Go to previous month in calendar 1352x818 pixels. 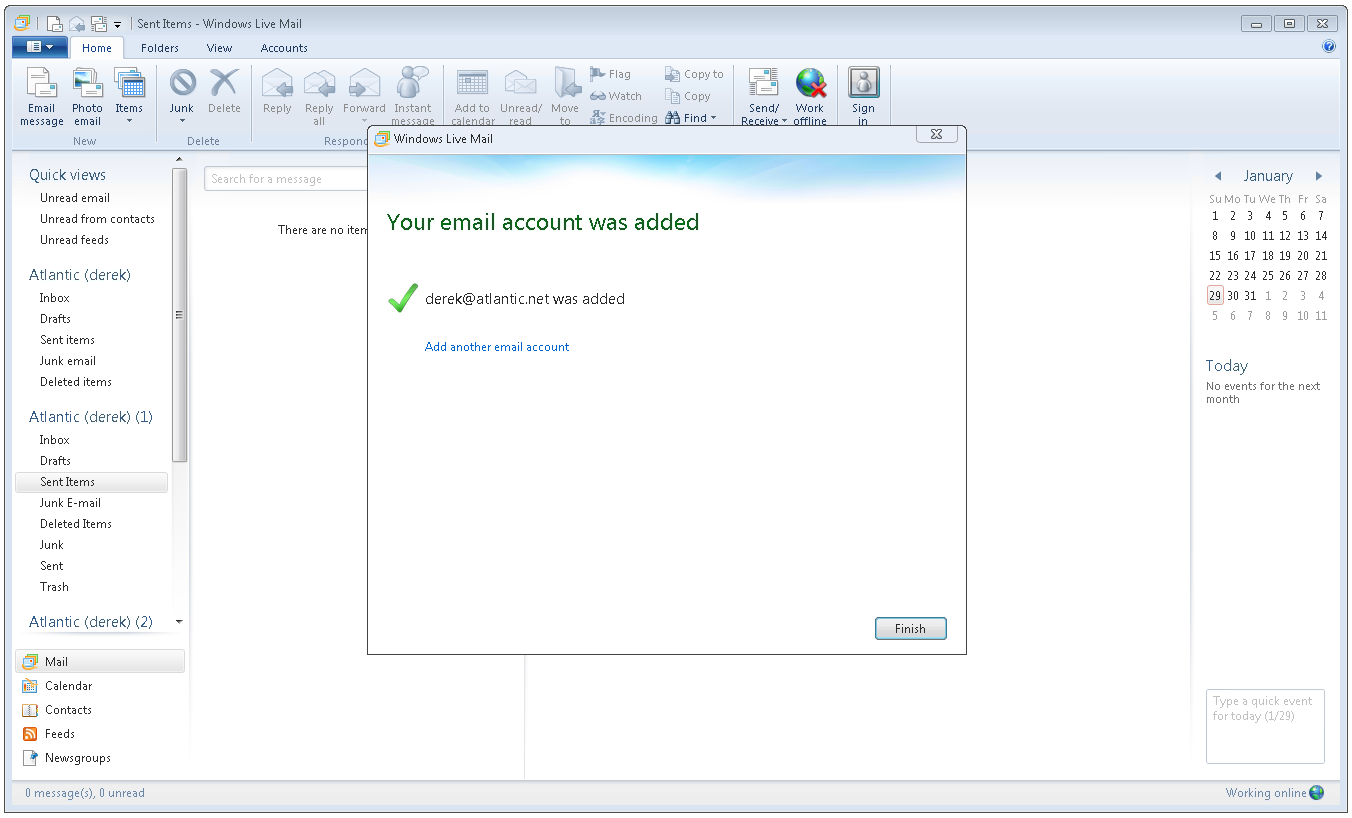click(x=1218, y=176)
